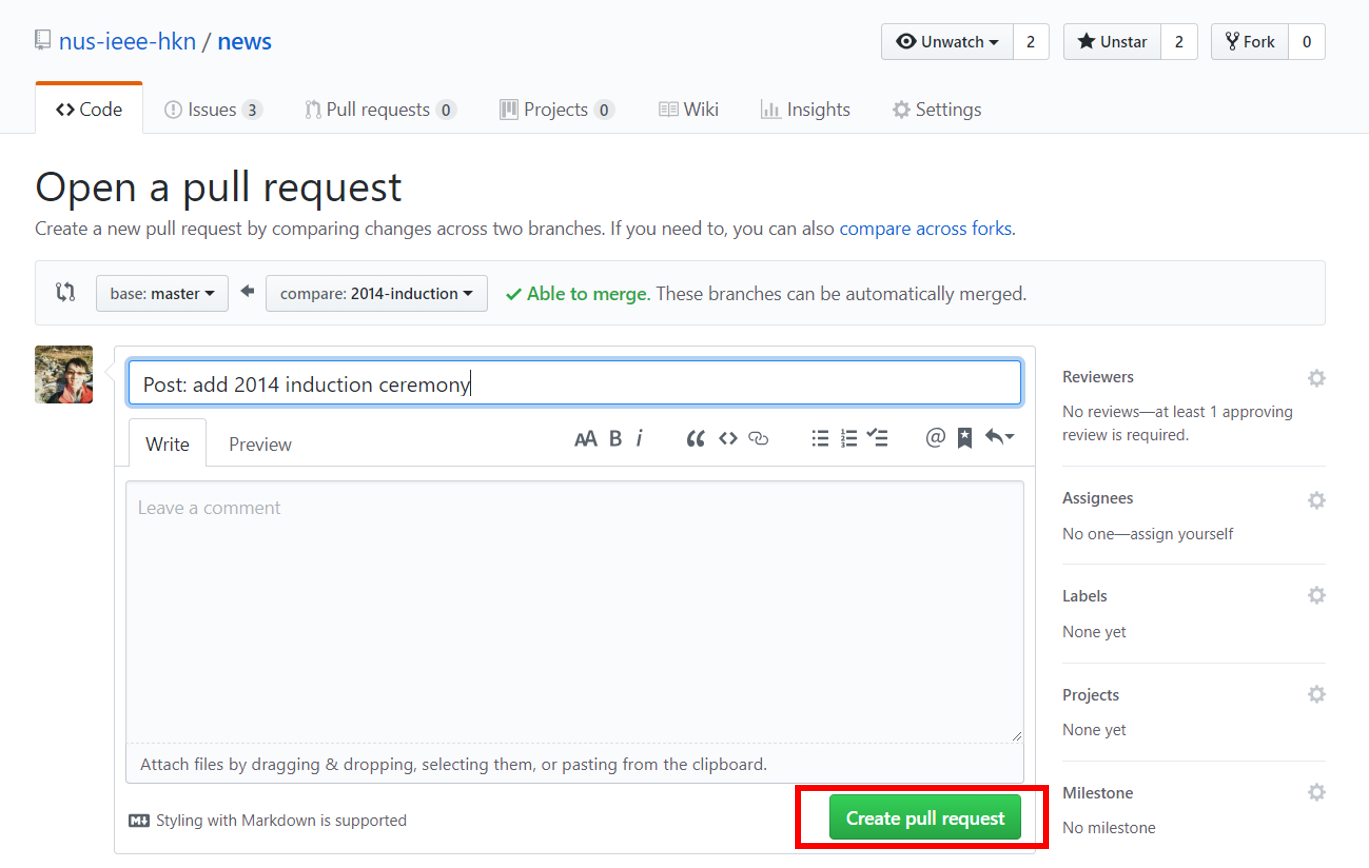Click the attach files area below comment
Screen dimensions: 1369x868
[x=574, y=764]
